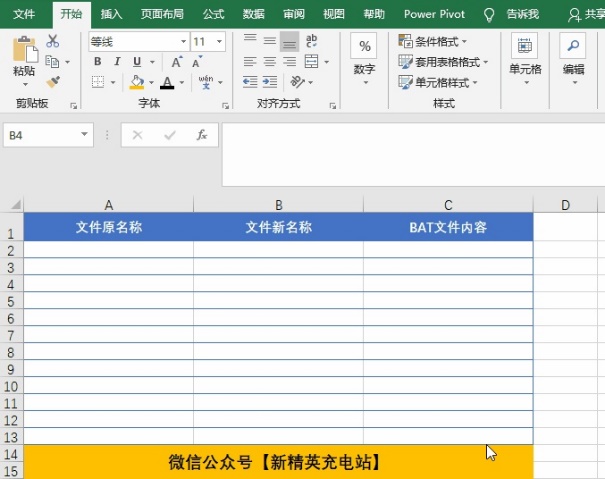Align cell text left
This screenshot has width=605, height=479.
click(250, 61)
